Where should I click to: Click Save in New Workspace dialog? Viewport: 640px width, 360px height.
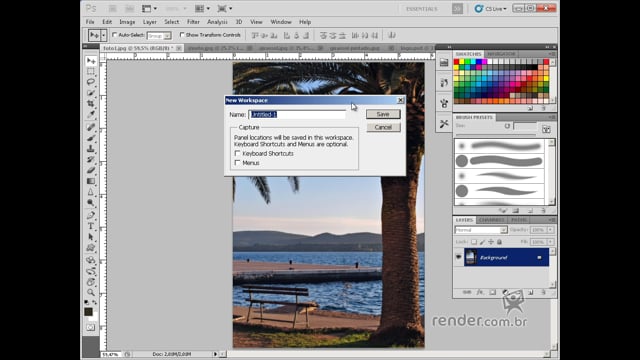(383, 114)
